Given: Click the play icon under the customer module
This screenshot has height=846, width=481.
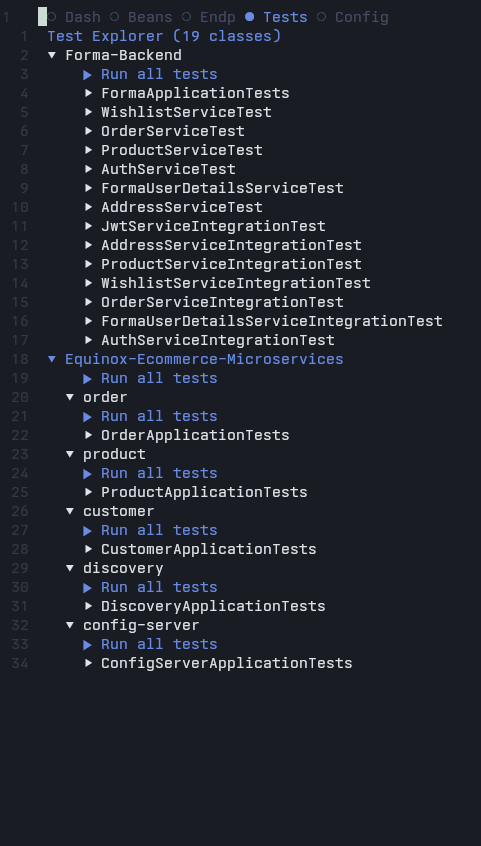Looking at the screenshot, I should (87, 531).
